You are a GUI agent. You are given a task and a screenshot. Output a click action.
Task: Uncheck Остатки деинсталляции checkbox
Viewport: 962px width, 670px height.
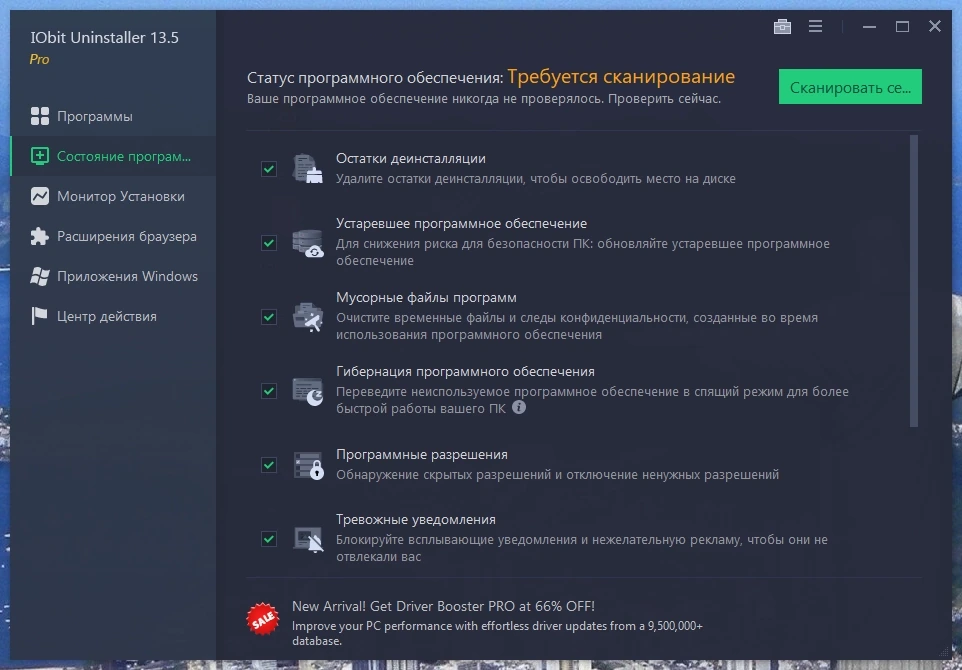coord(269,169)
